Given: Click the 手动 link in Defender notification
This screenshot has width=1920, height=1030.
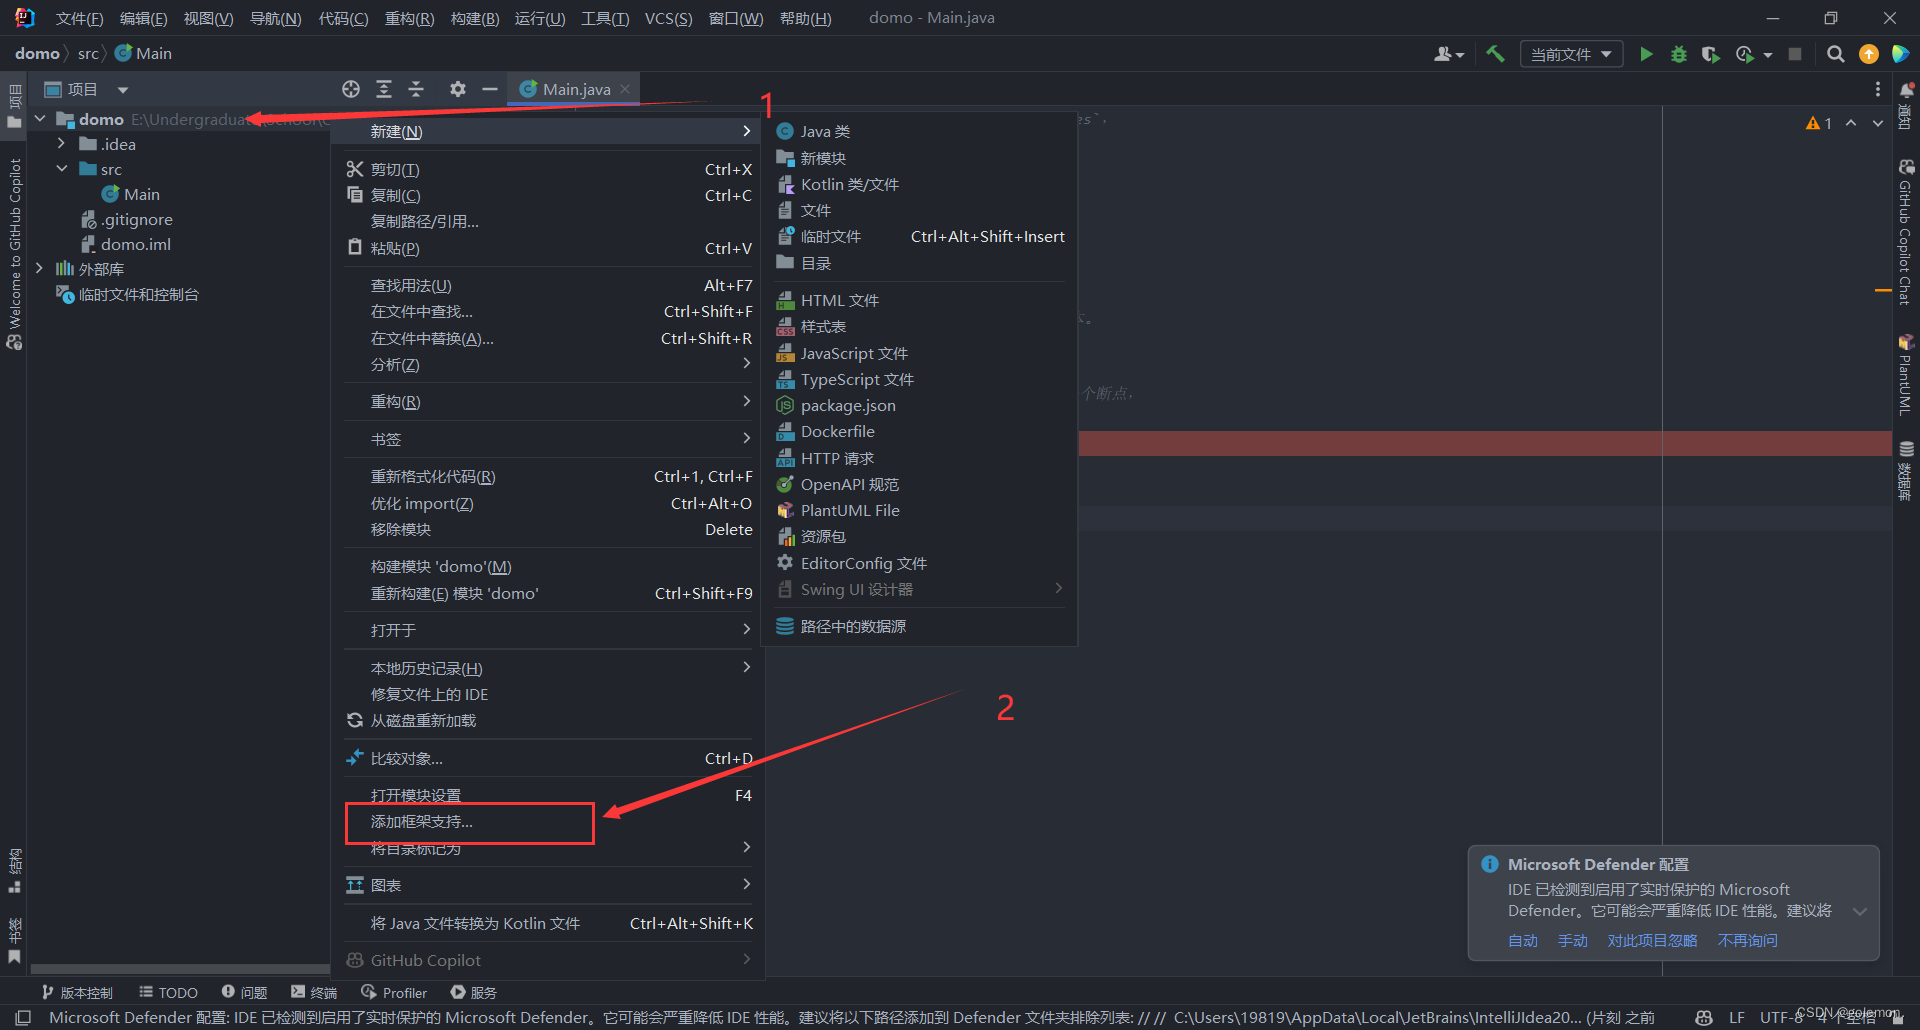Looking at the screenshot, I should click(1573, 941).
